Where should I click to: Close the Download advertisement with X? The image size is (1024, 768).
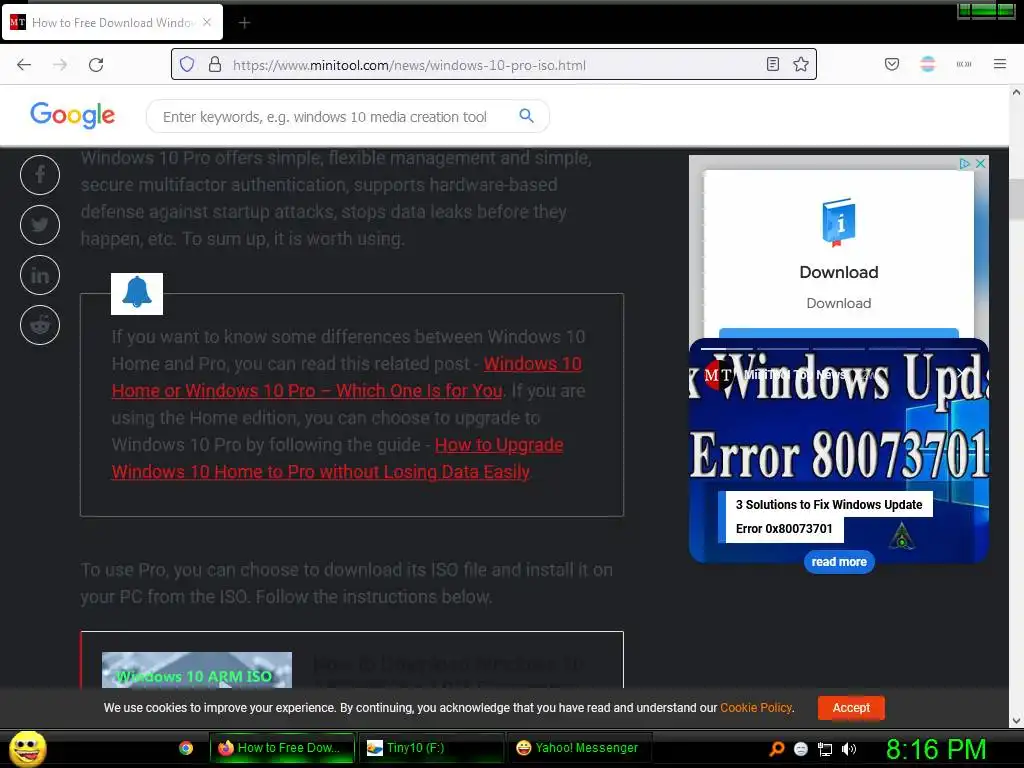(980, 163)
